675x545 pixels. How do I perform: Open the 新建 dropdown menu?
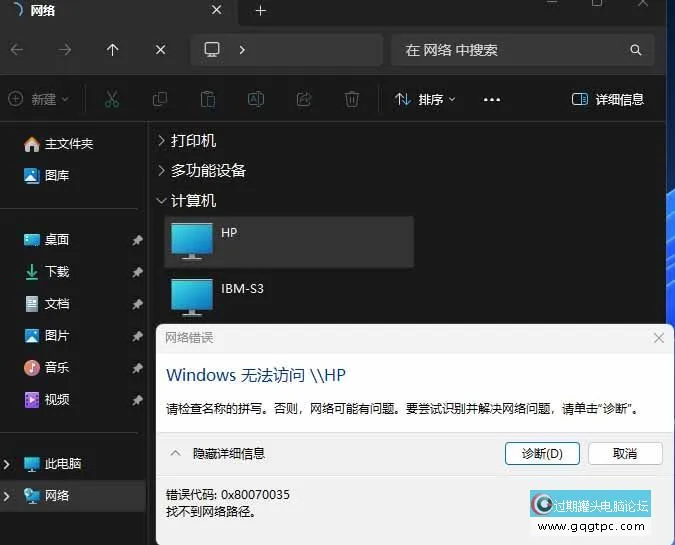click(39, 99)
